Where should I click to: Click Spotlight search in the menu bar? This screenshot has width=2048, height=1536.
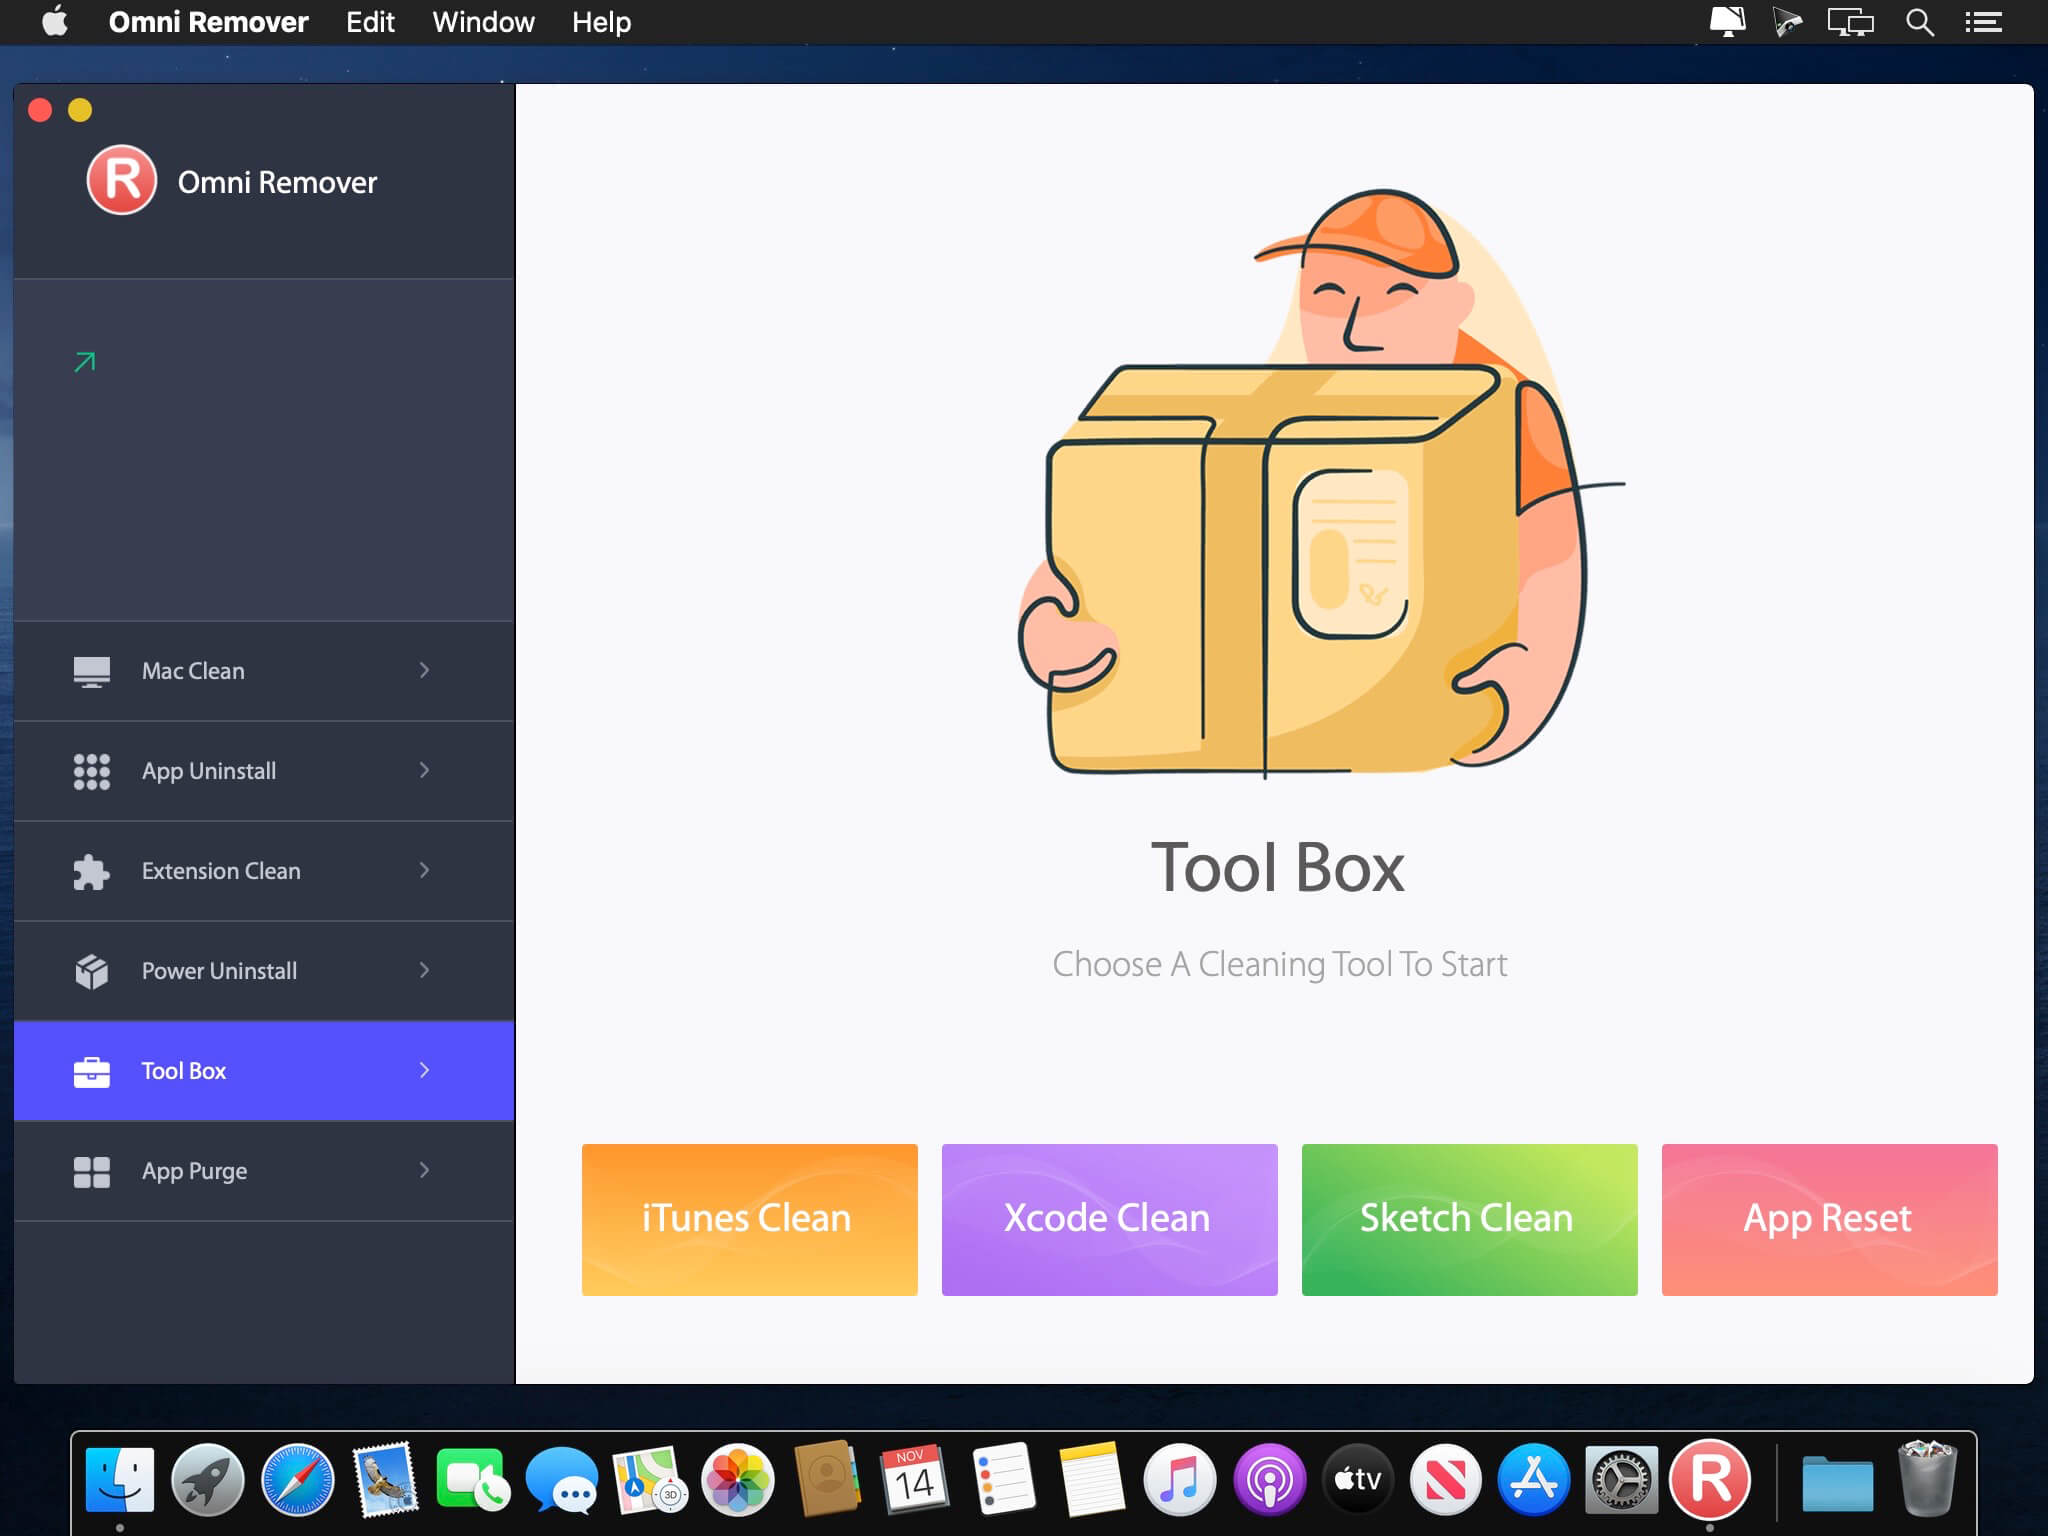(x=1919, y=21)
